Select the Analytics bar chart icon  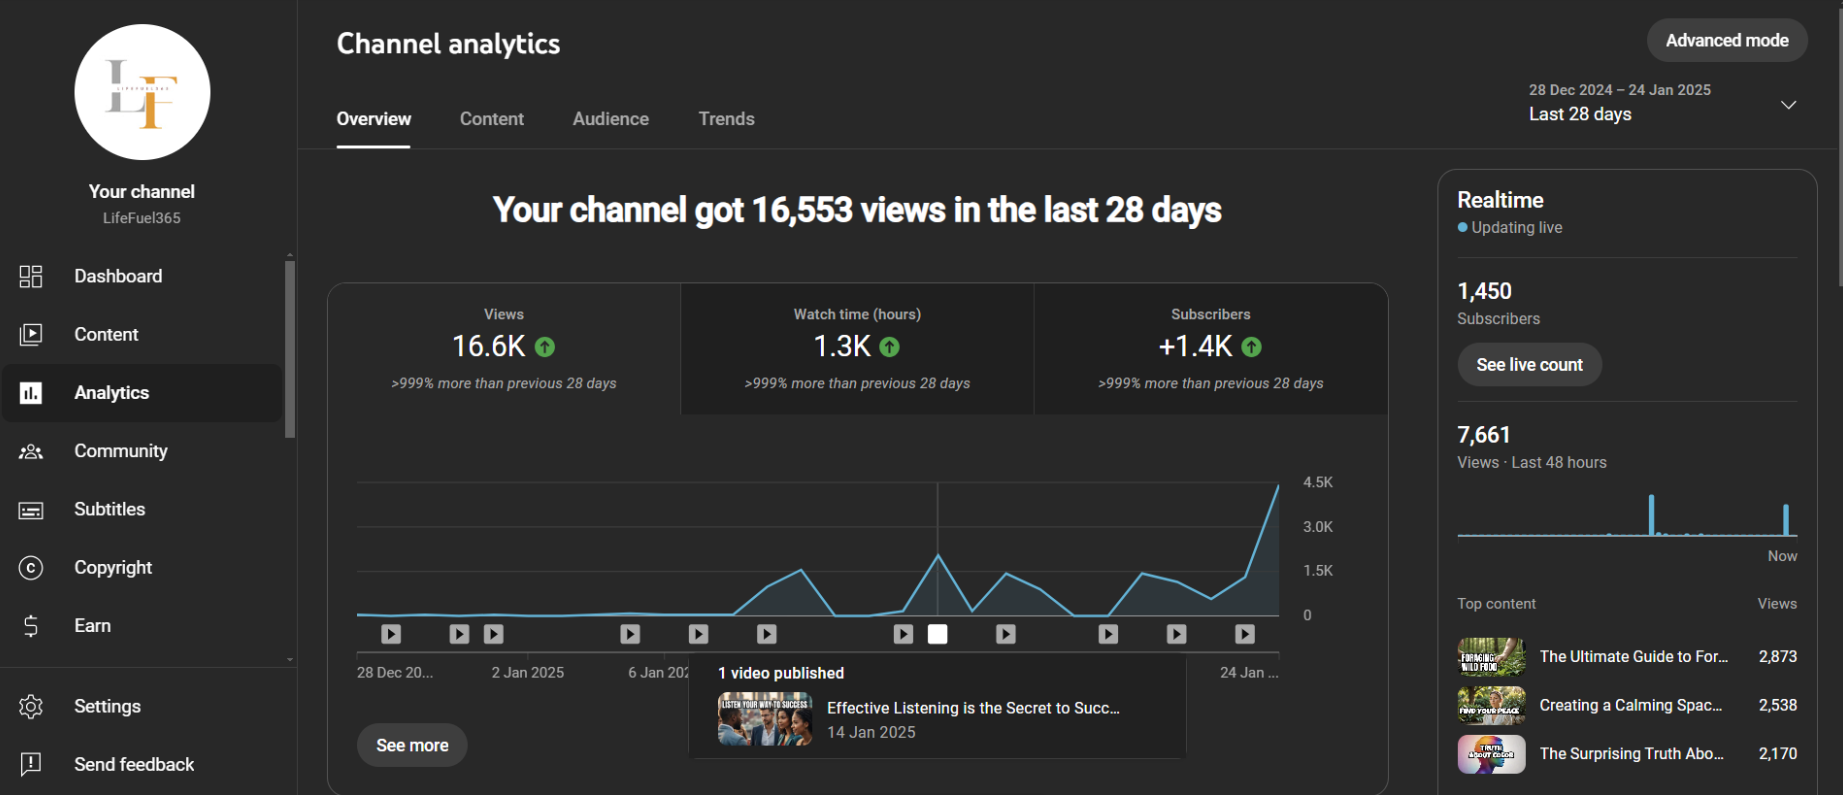tap(31, 393)
